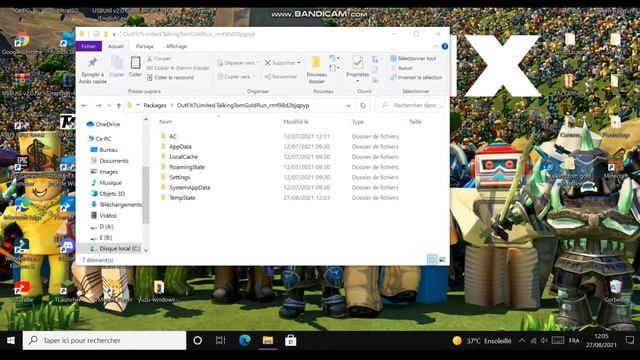Select Bureau in the navigation pane

pos(104,150)
